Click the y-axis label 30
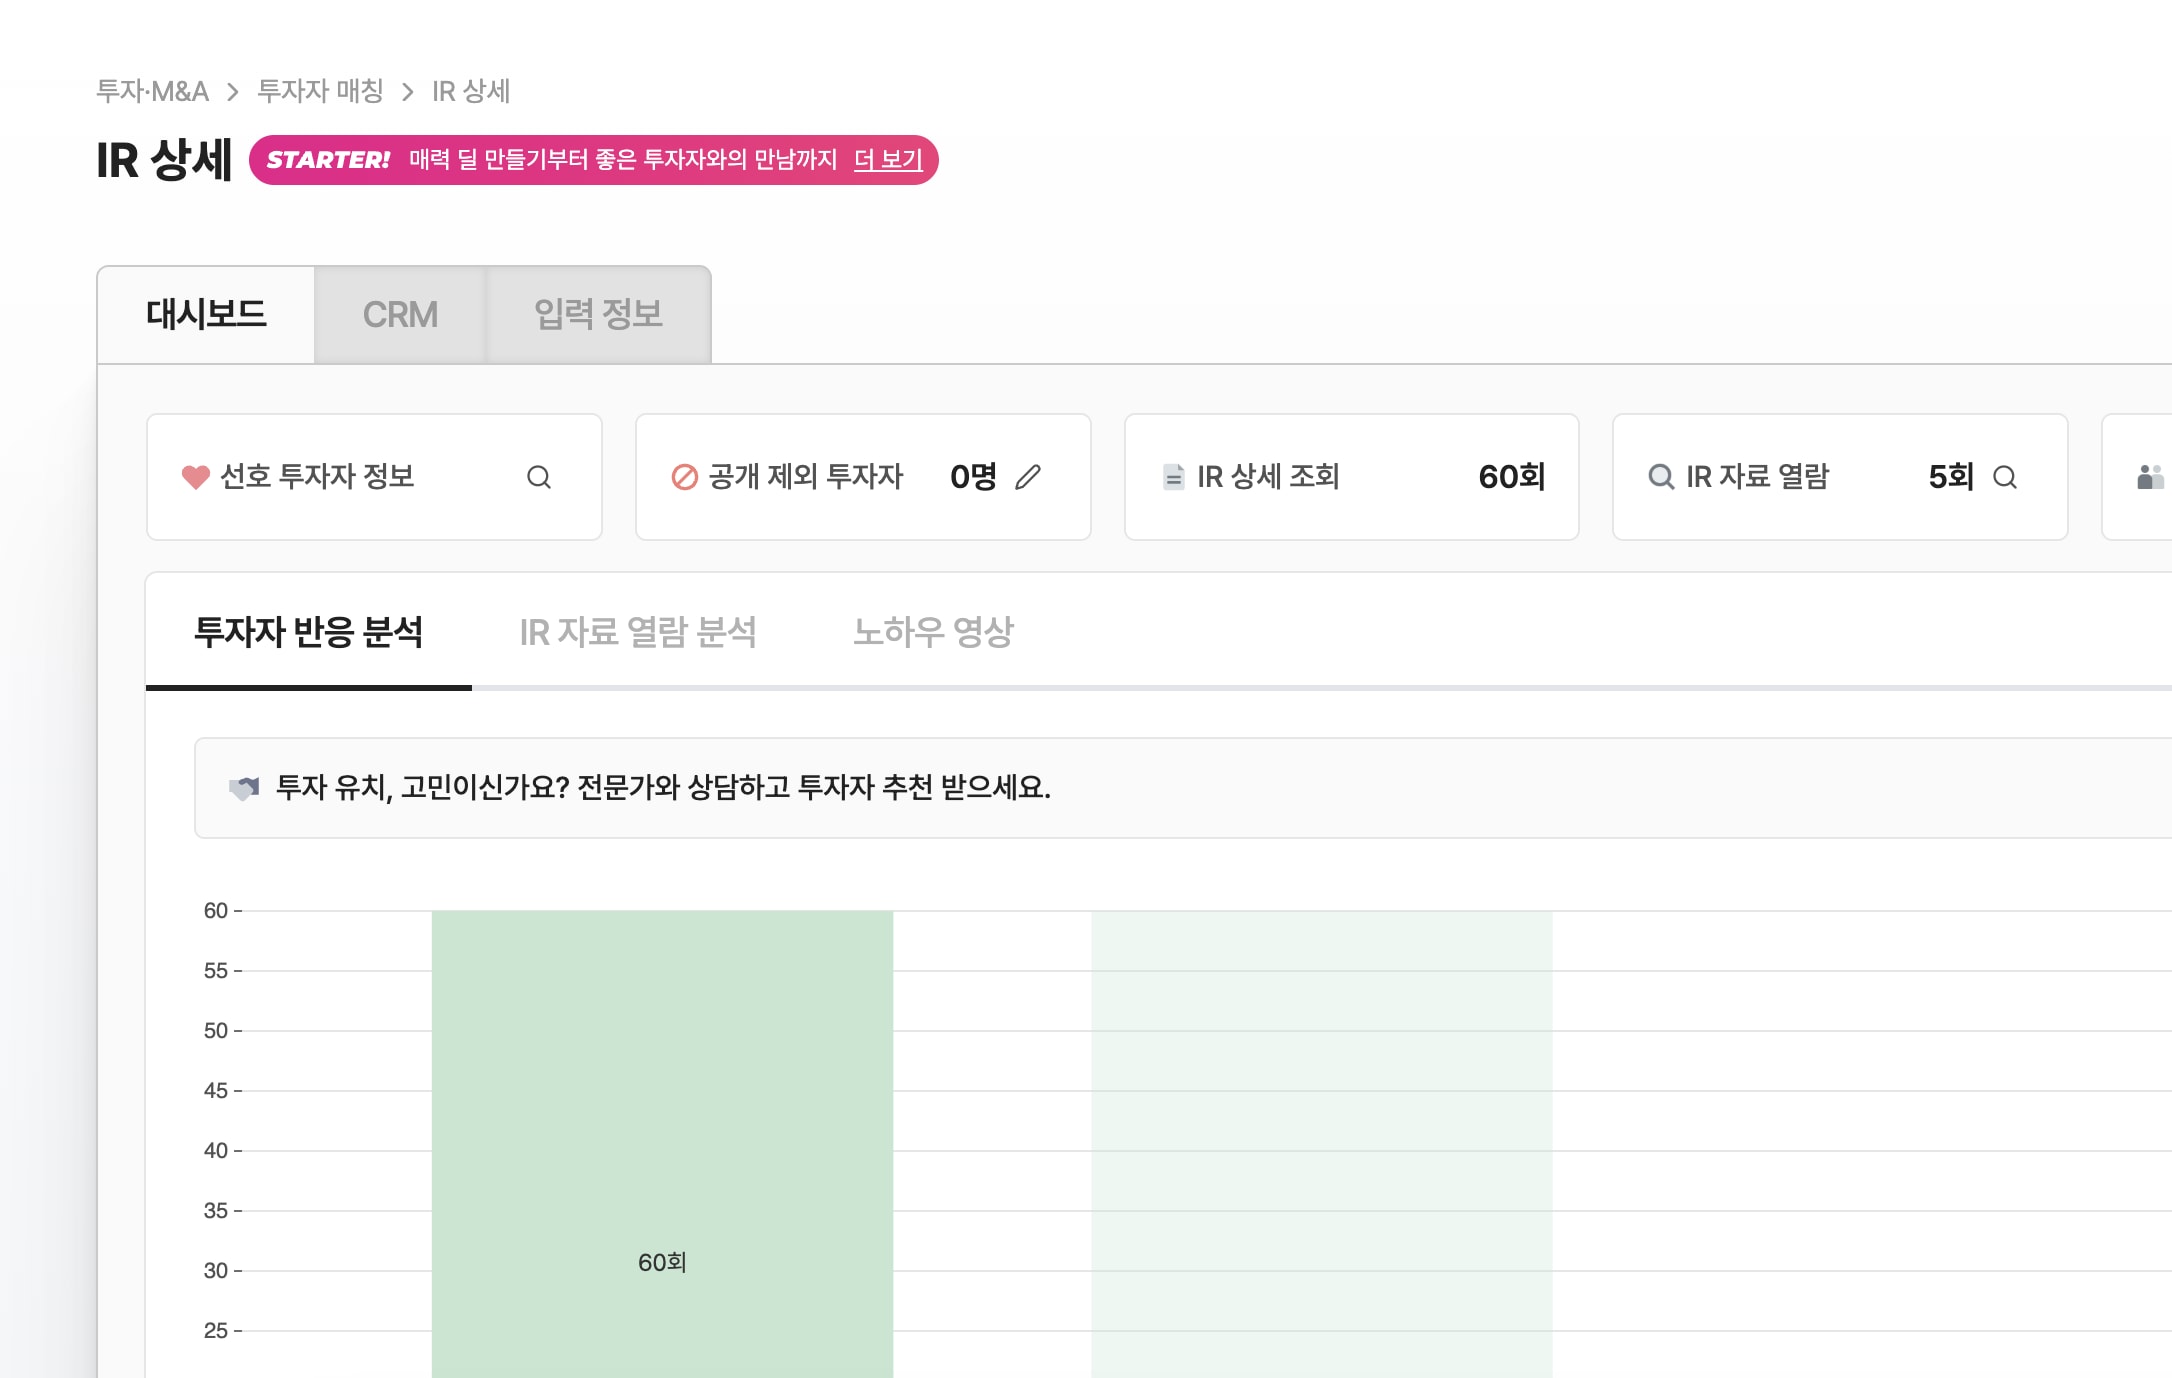This screenshot has width=2172, height=1378. pos(216,1271)
